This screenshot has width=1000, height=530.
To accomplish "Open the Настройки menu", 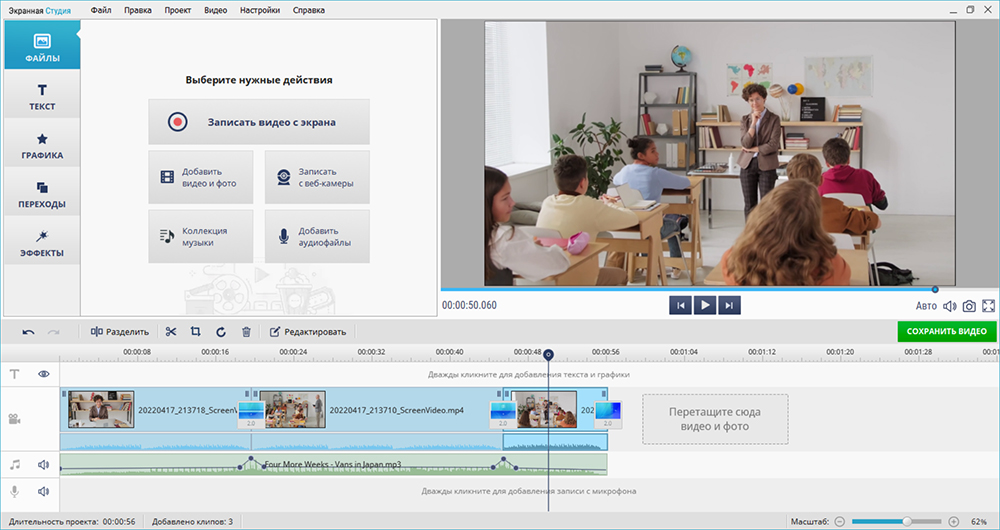I will tap(260, 10).
